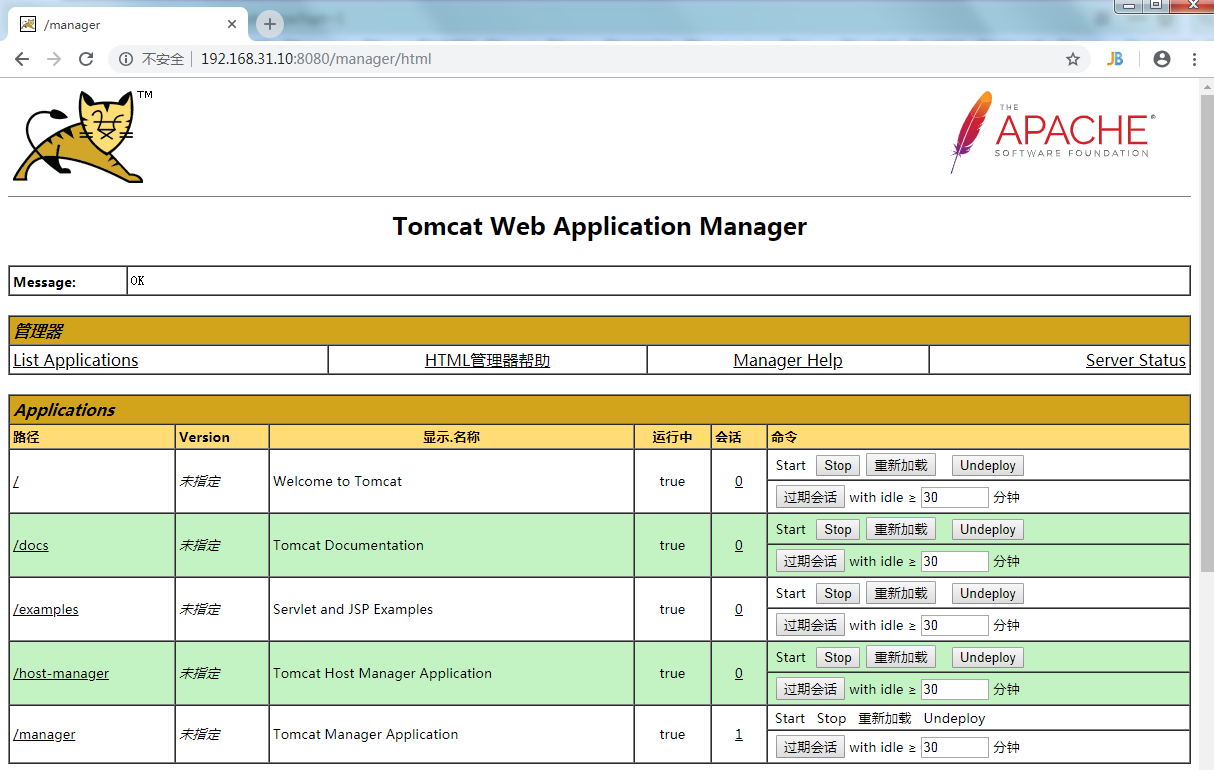Undeploy the Welcome to Tomcat app
Image resolution: width=1214 pixels, height=770 pixels.
988,465
